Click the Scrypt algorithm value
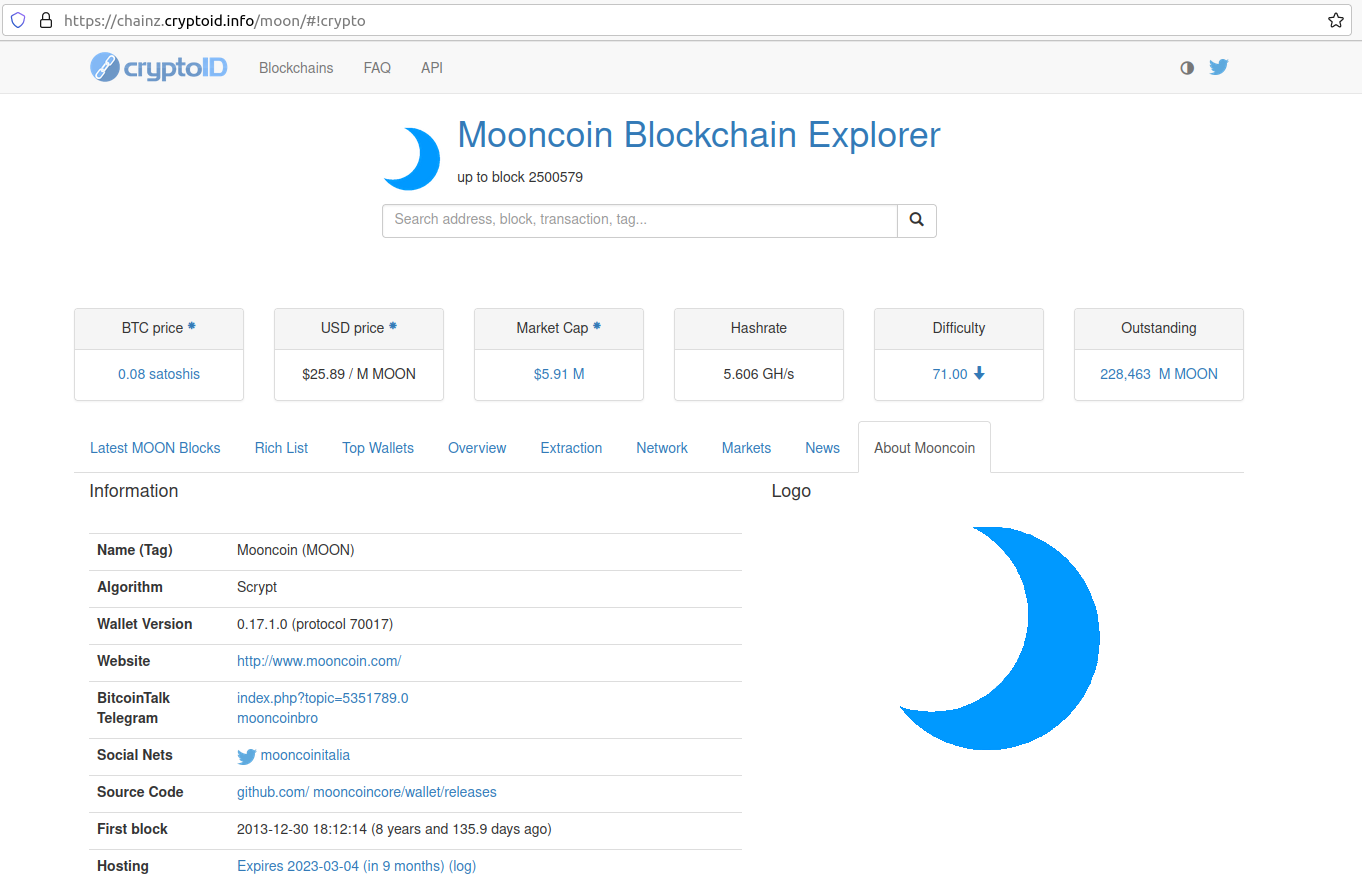 coord(257,587)
